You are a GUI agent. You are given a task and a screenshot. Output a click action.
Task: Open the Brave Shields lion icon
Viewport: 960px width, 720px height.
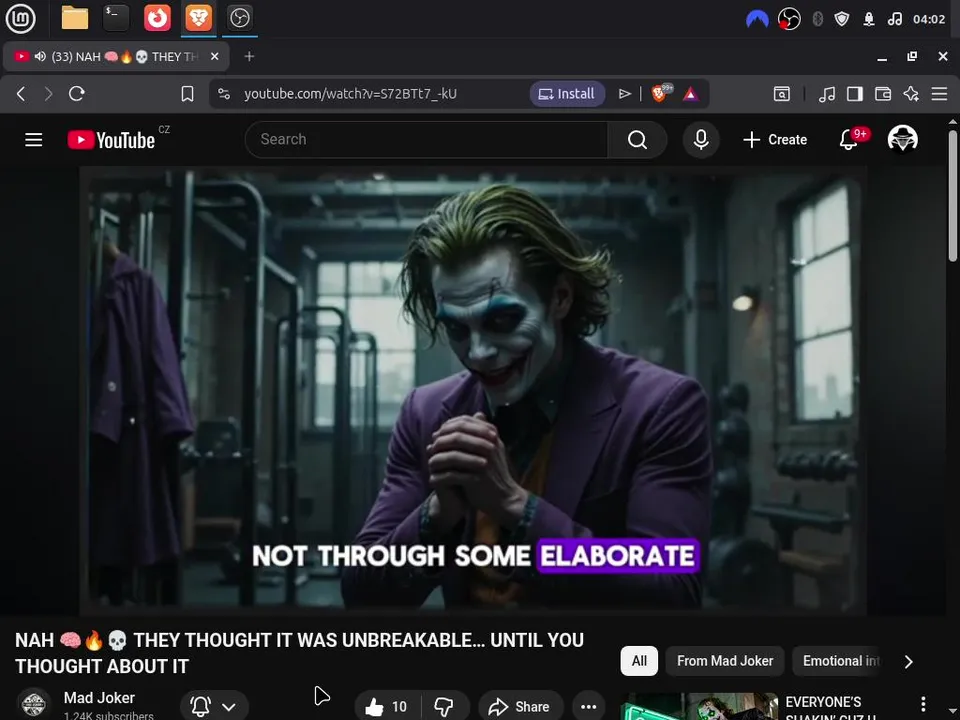click(661, 93)
